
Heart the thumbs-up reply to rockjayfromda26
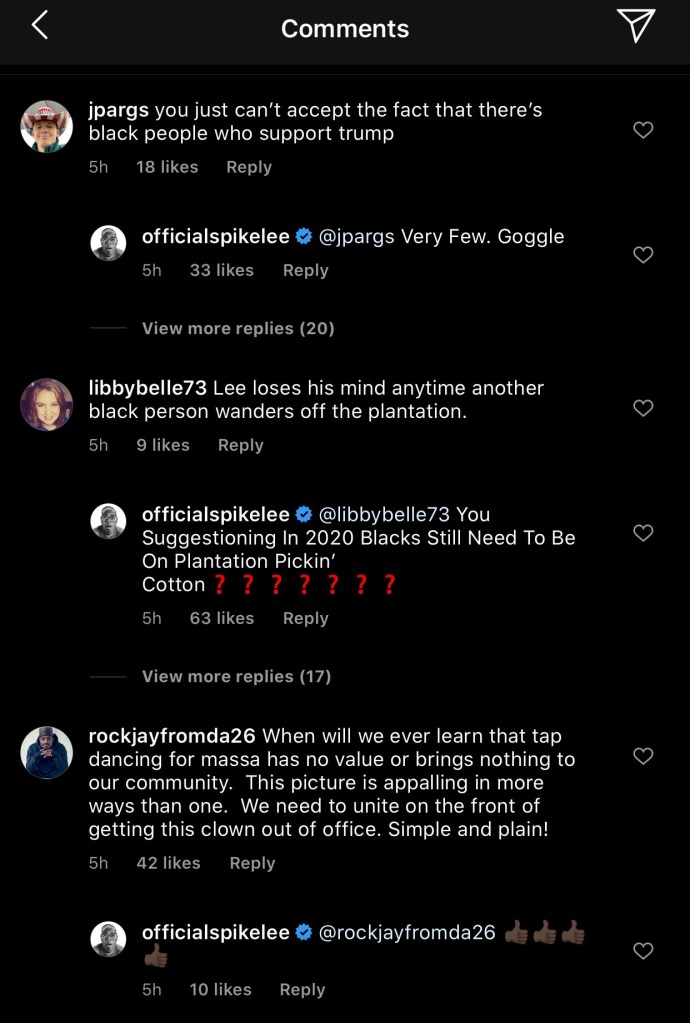click(x=644, y=951)
